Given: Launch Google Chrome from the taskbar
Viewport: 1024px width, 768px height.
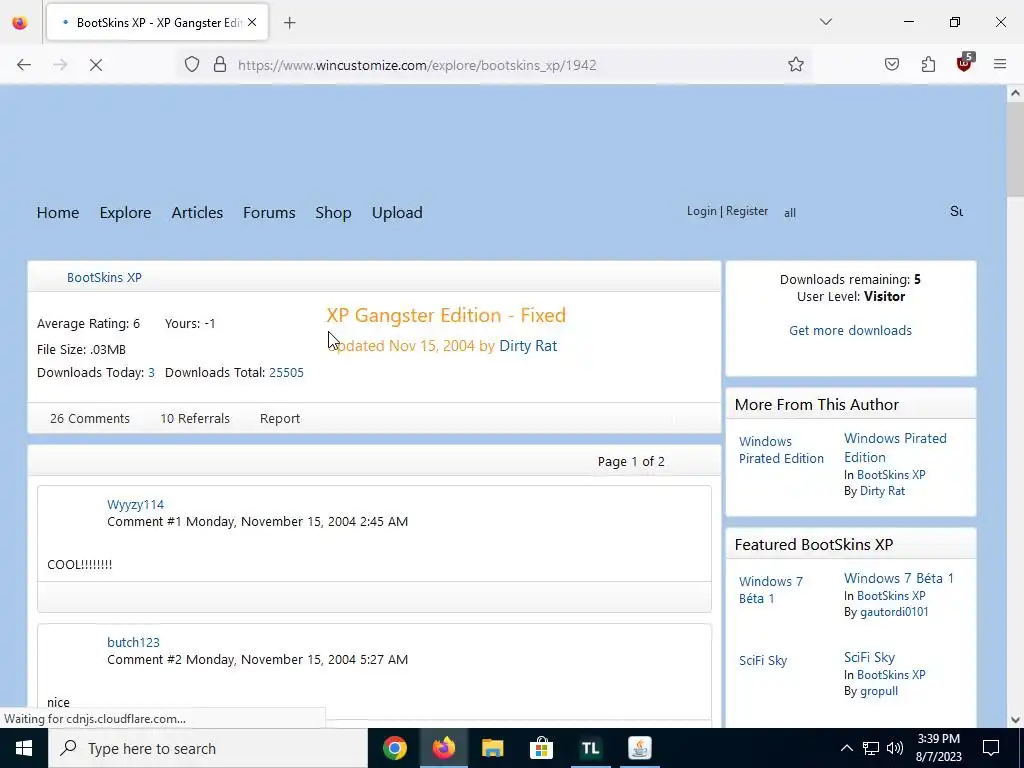Looking at the screenshot, I should (x=394, y=748).
